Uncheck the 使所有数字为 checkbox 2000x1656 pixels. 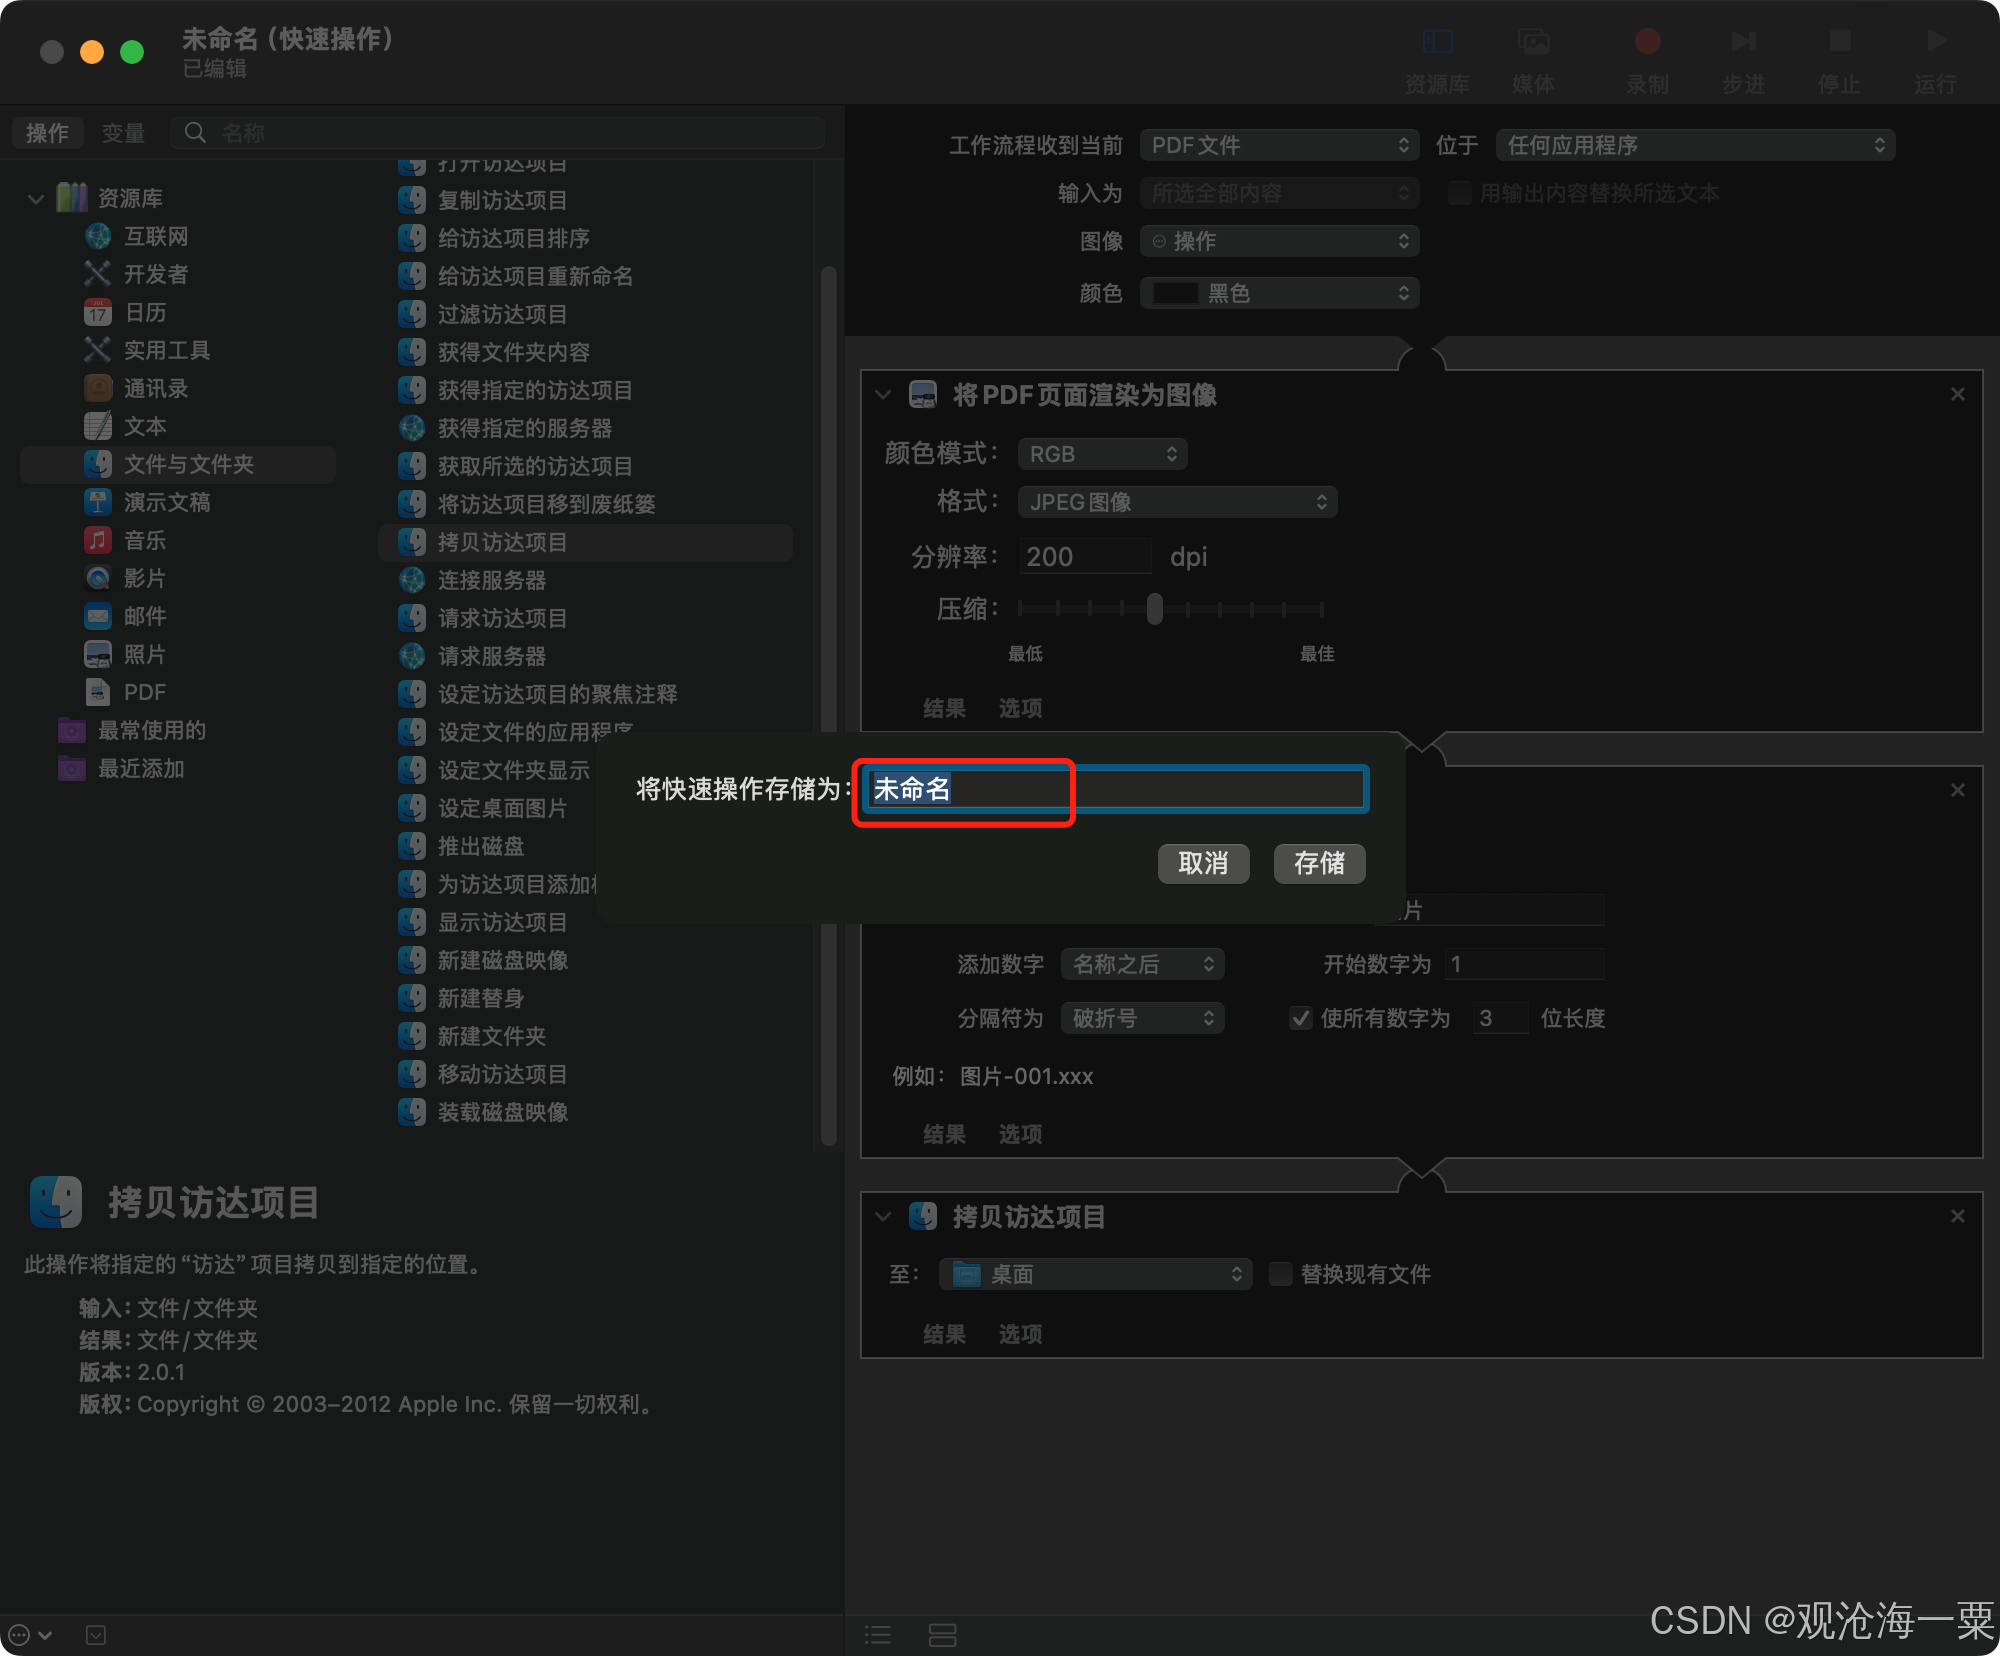coord(1301,1018)
